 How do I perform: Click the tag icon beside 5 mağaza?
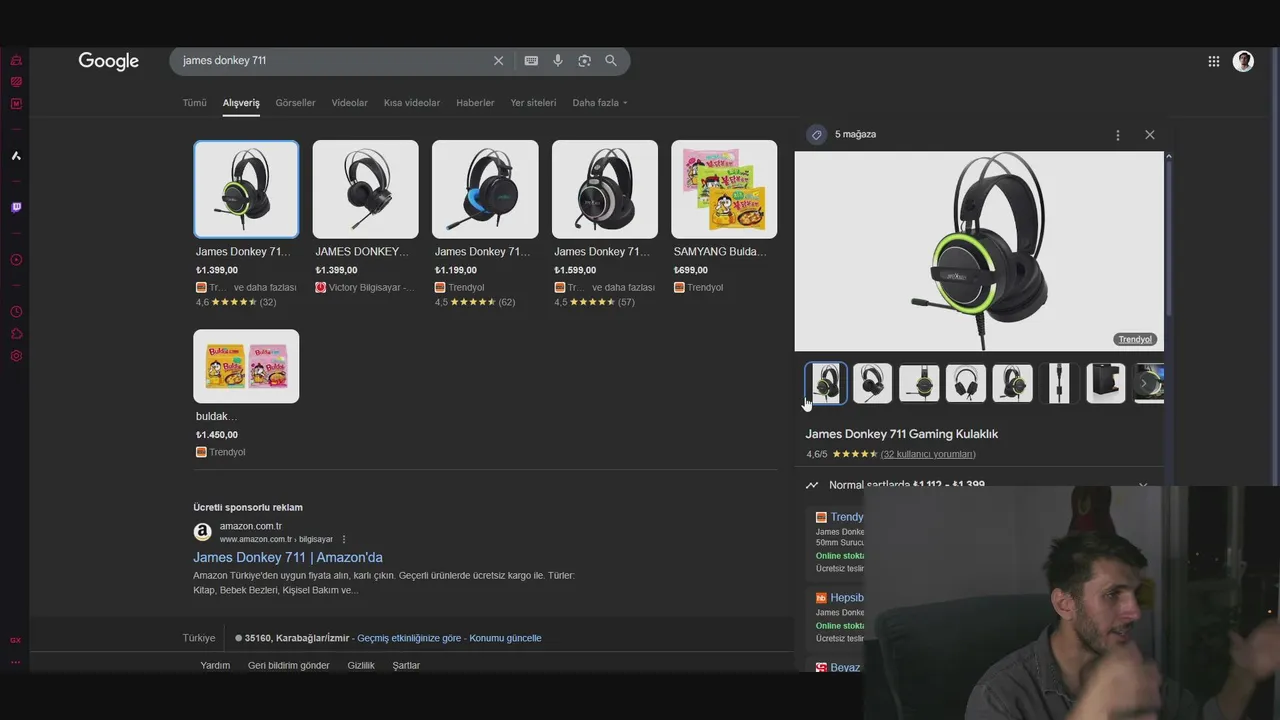817,135
